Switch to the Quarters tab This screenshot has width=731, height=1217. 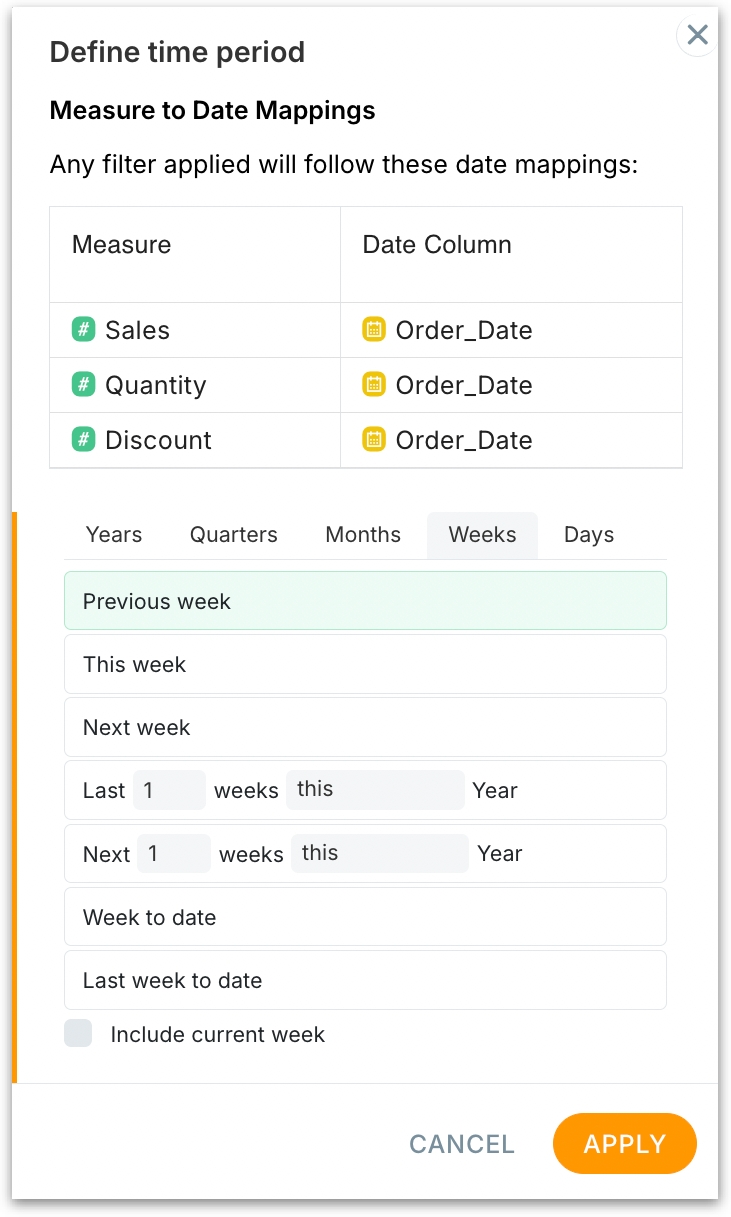coord(234,535)
